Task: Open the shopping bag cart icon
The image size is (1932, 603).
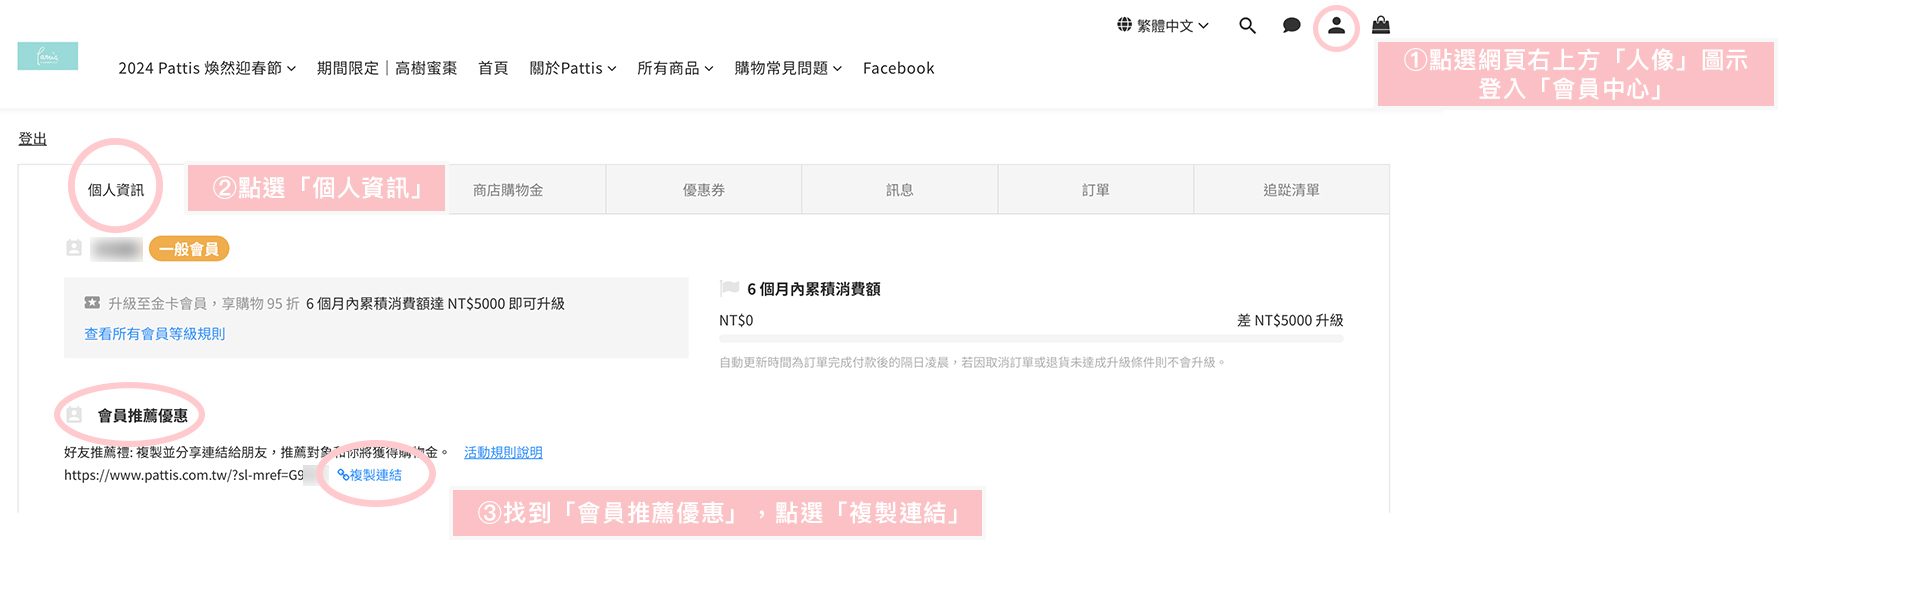Action: pyautogui.click(x=1380, y=25)
